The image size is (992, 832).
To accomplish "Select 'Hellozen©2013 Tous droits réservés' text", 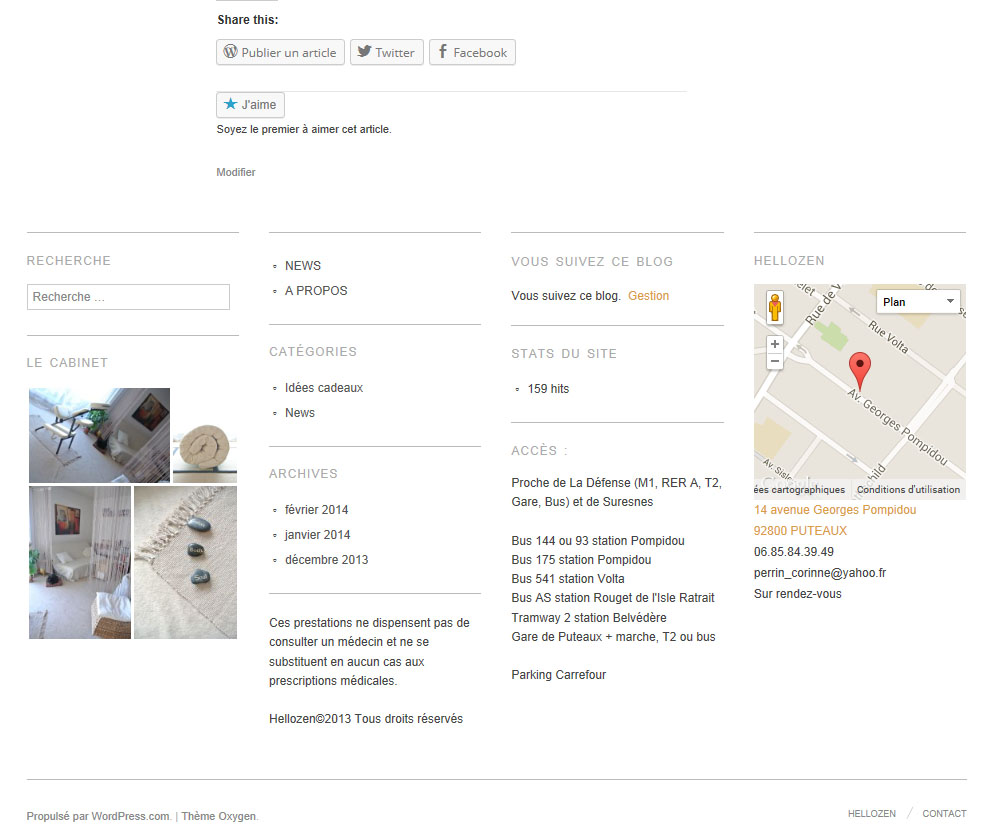I will tap(366, 719).
